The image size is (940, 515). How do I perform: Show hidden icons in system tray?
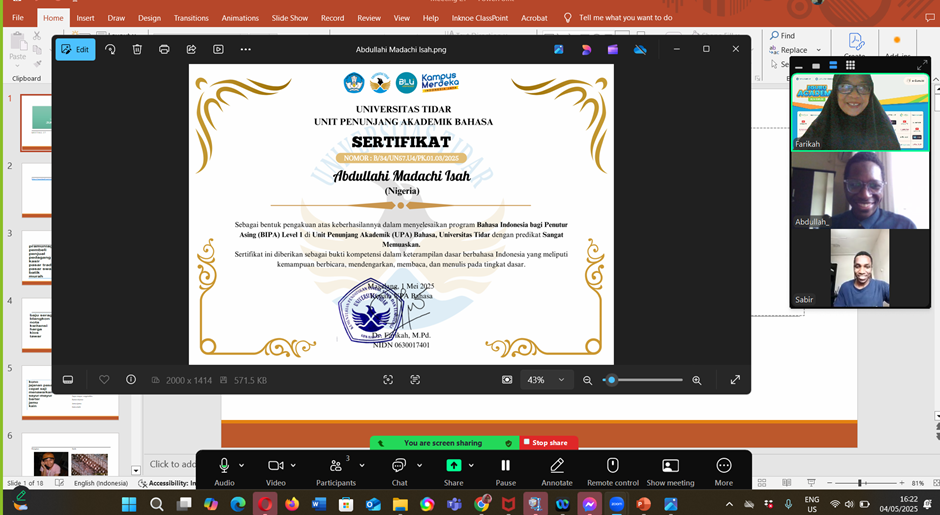730,504
